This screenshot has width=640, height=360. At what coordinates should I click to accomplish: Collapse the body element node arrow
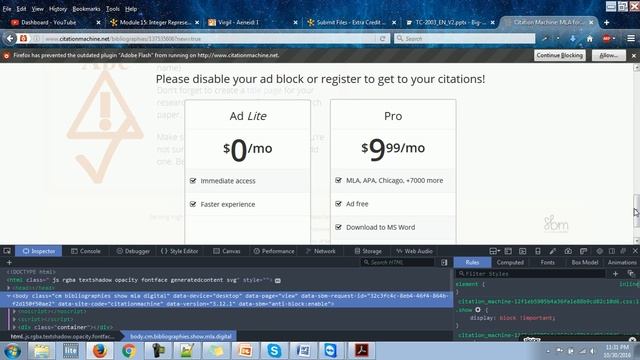tap(9, 296)
